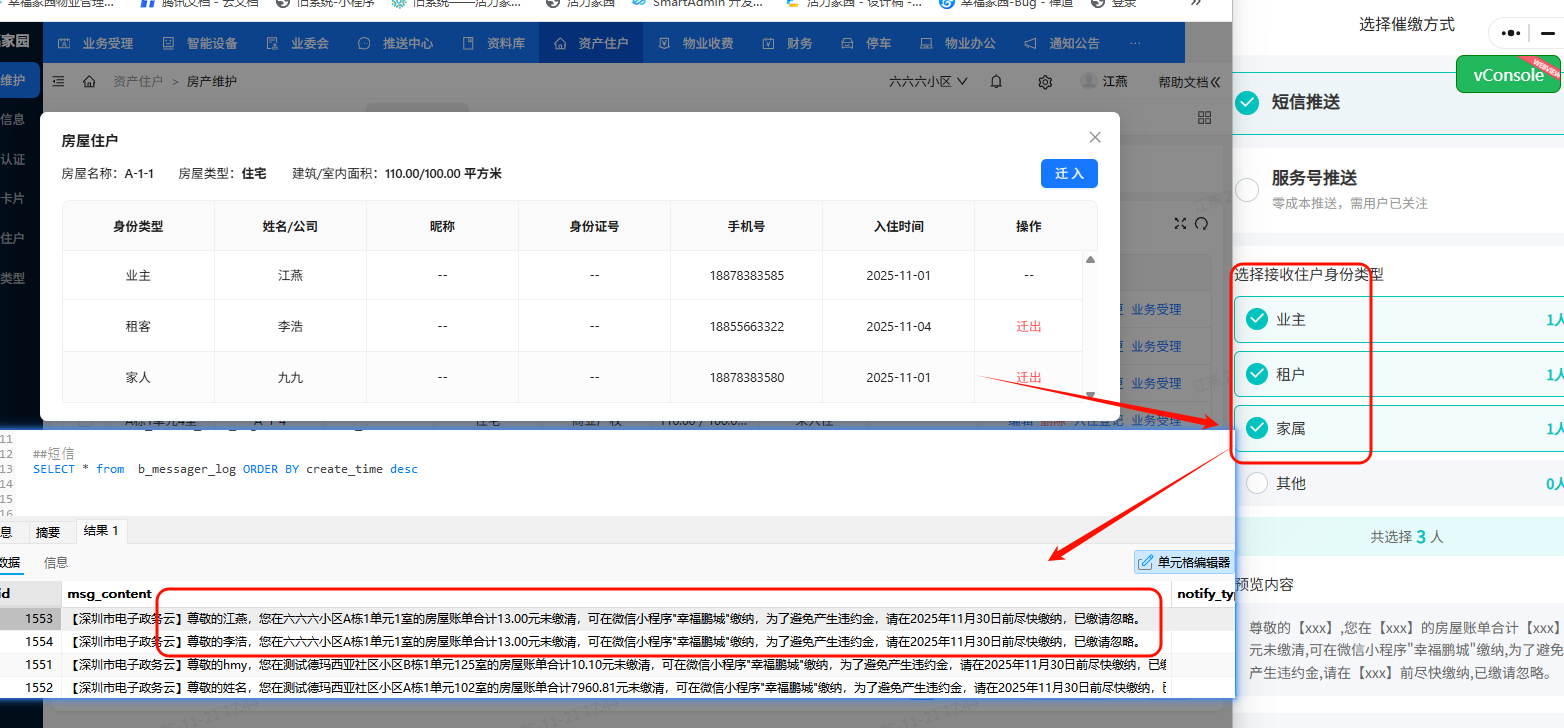The width and height of the screenshot is (1564, 728).
Task: Click the notification bell icon
Action: coord(996,82)
